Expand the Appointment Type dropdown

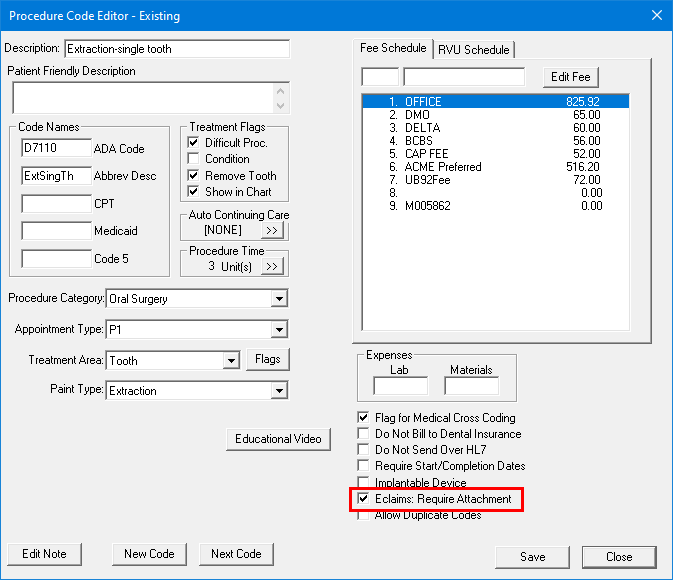(x=278, y=330)
